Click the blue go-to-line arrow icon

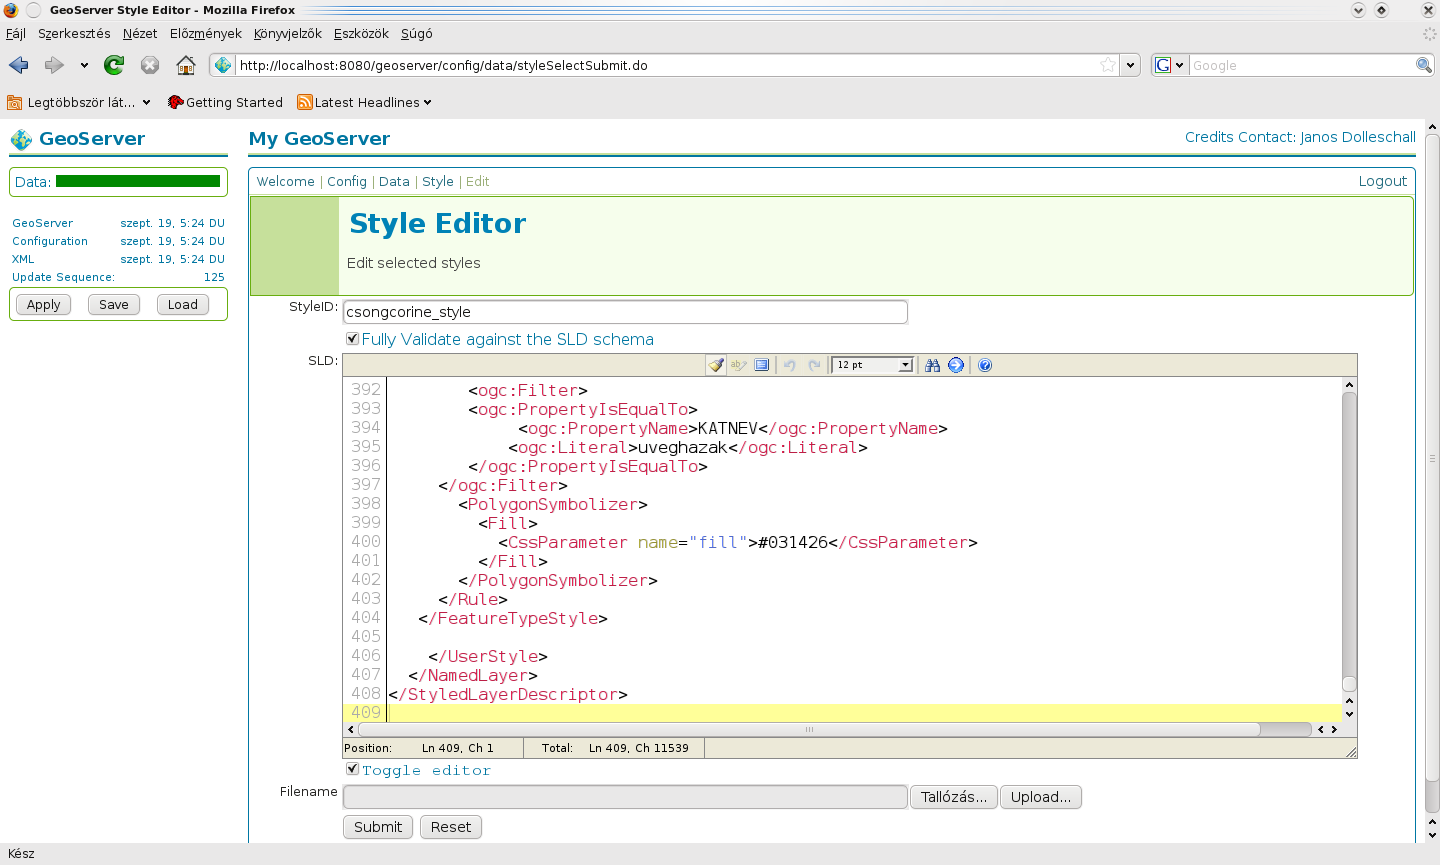(x=956, y=365)
